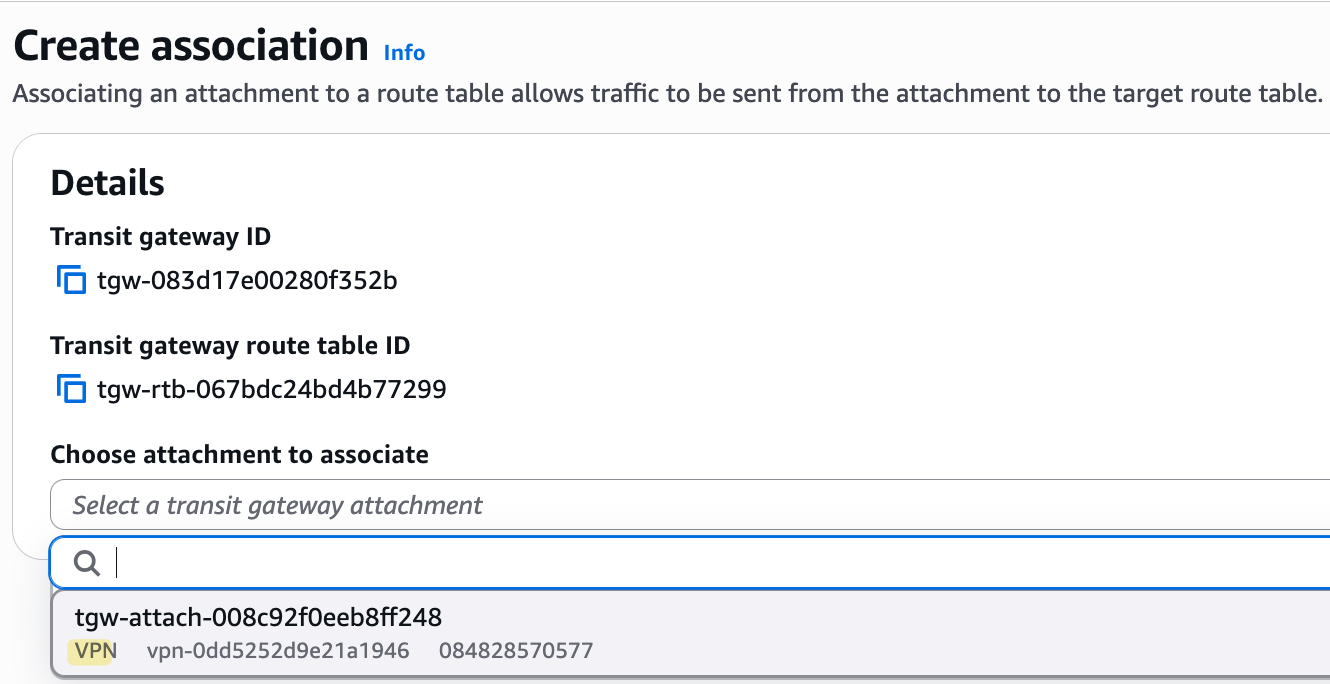The image size is (1330, 684).
Task: Copy the transit gateway ID tgw-083d17e00280f352b
Action: coord(71,281)
